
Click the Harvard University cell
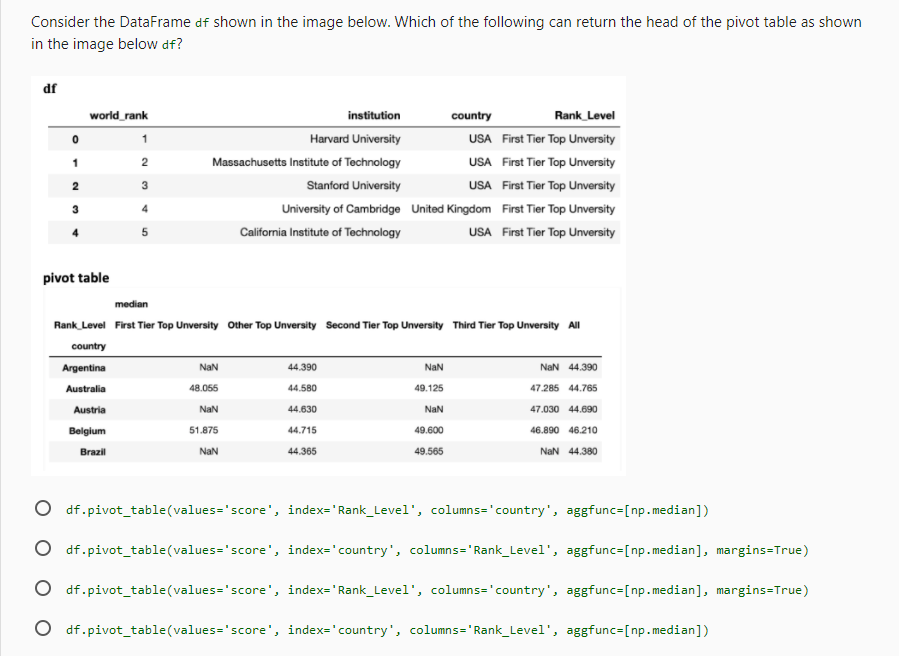click(355, 139)
